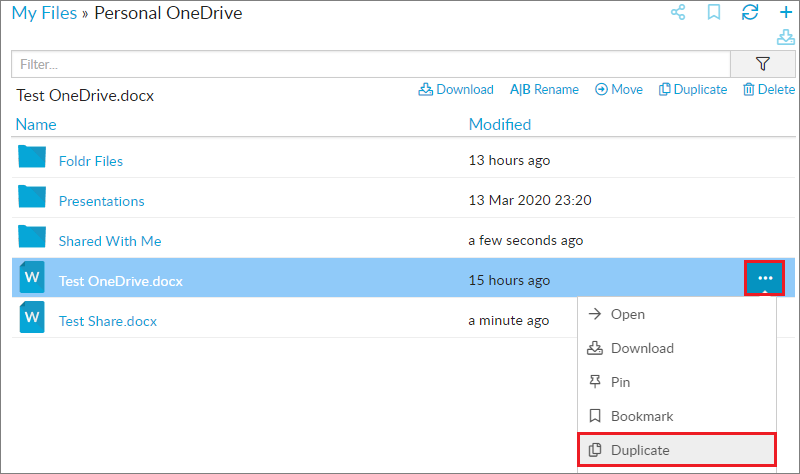Image resolution: width=800 pixels, height=474 pixels.
Task: Choose Pin from the context menu
Action: click(x=677, y=382)
